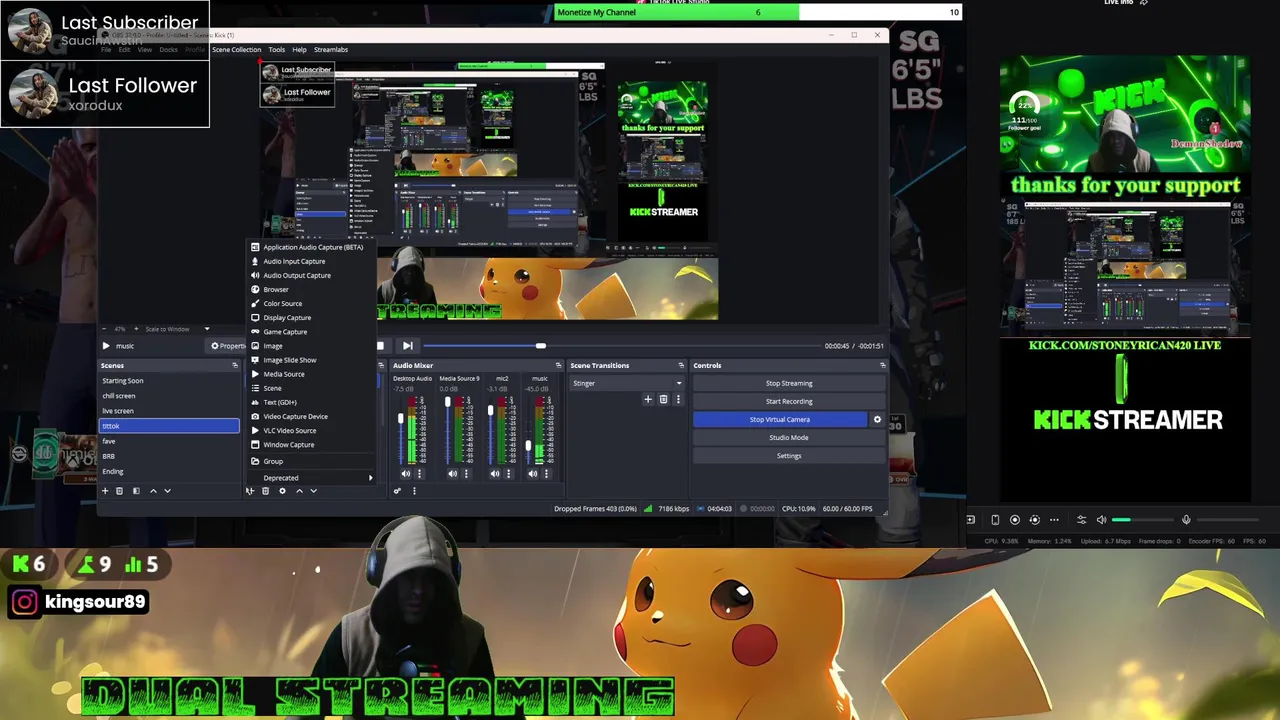
Task: Skip to next media item
Action: point(407,346)
